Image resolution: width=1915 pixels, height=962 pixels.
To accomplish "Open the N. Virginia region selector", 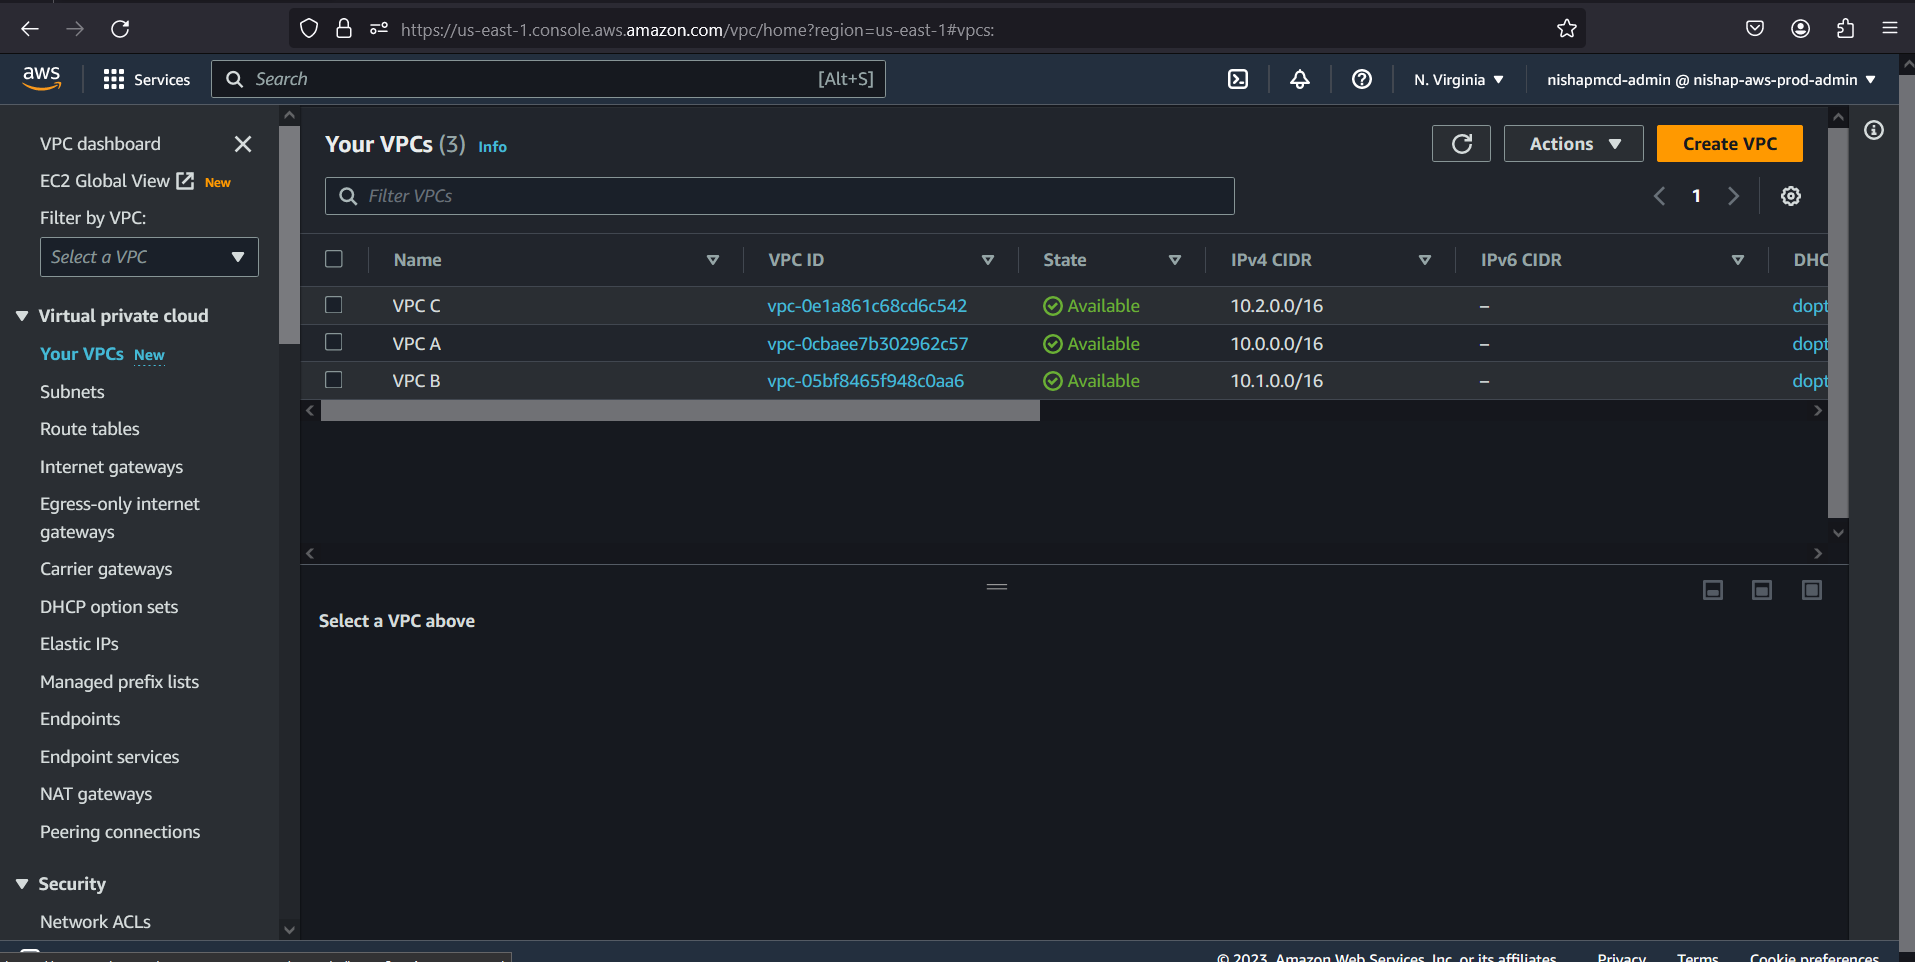I will click(1458, 80).
